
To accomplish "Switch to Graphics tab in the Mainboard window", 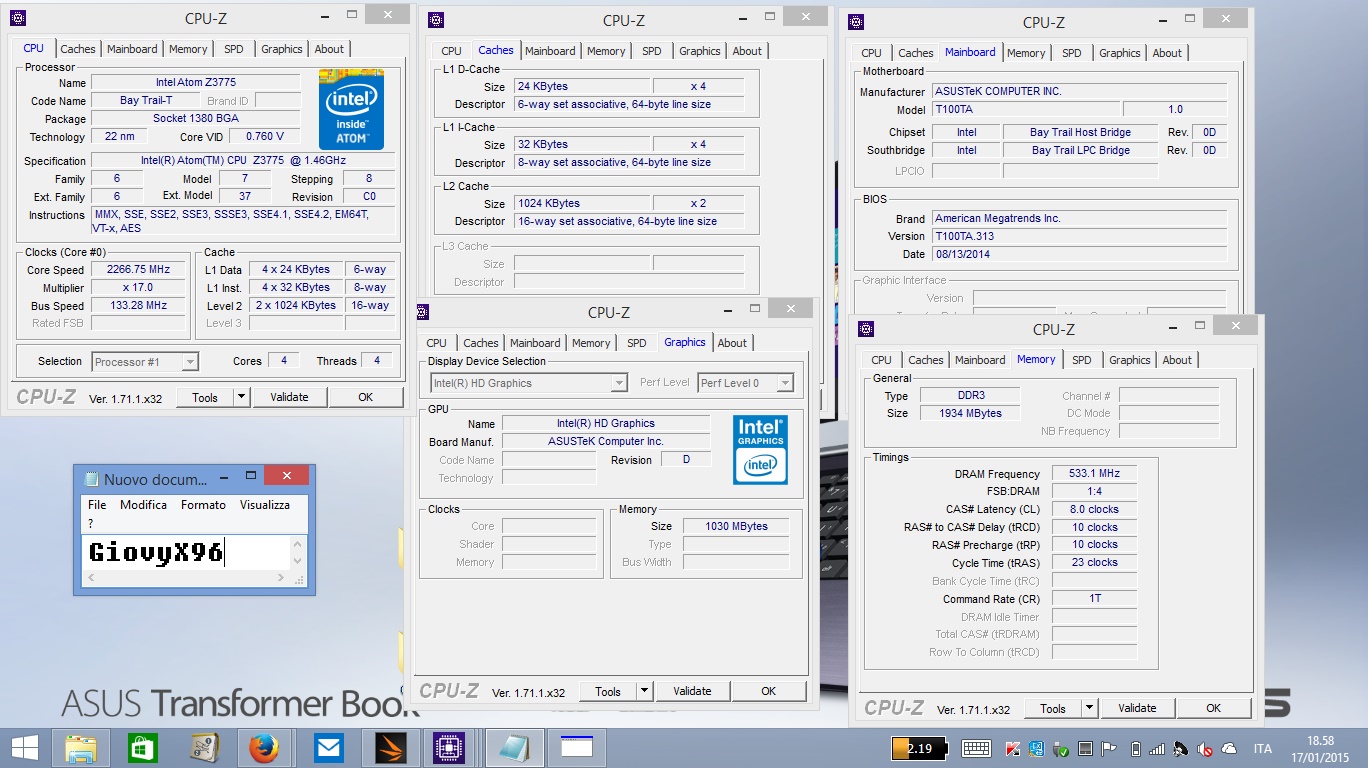I will tap(1119, 53).
